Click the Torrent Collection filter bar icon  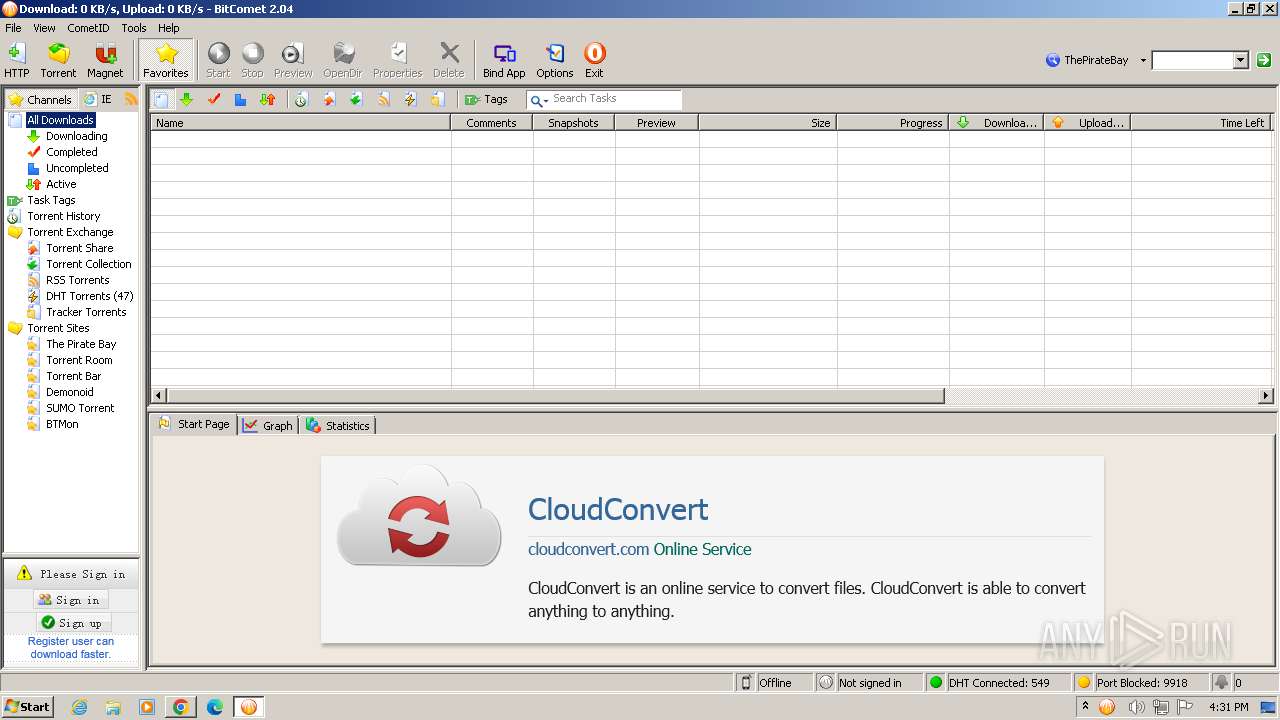pyautogui.click(x=355, y=99)
